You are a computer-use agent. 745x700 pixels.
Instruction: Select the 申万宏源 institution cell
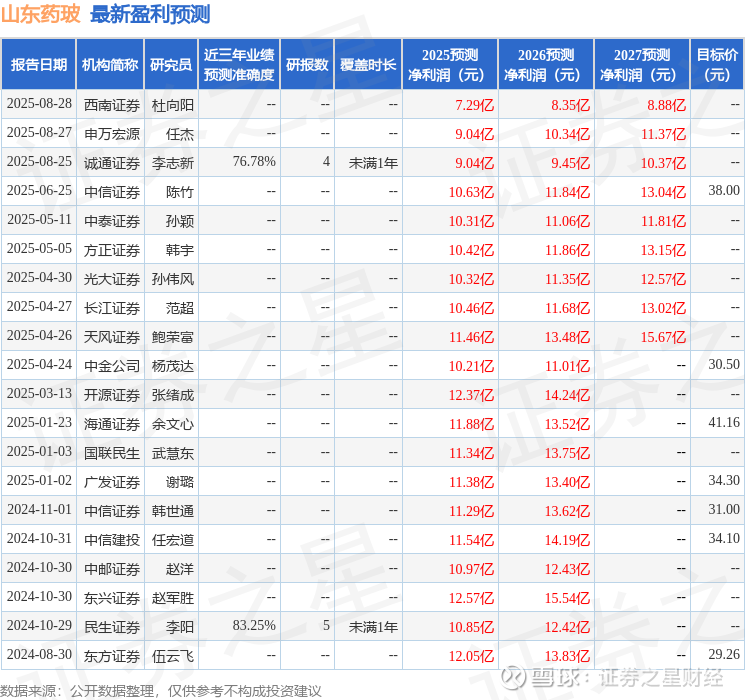click(x=112, y=134)
